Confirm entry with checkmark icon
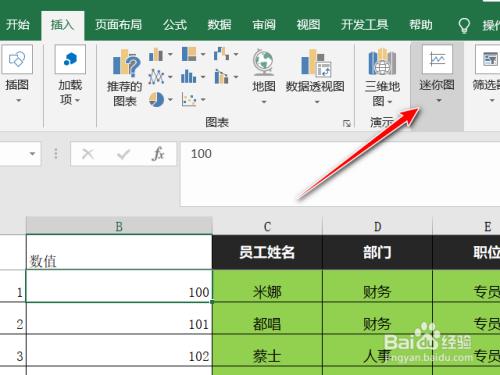The image size is (500, 375). [123, 154]
